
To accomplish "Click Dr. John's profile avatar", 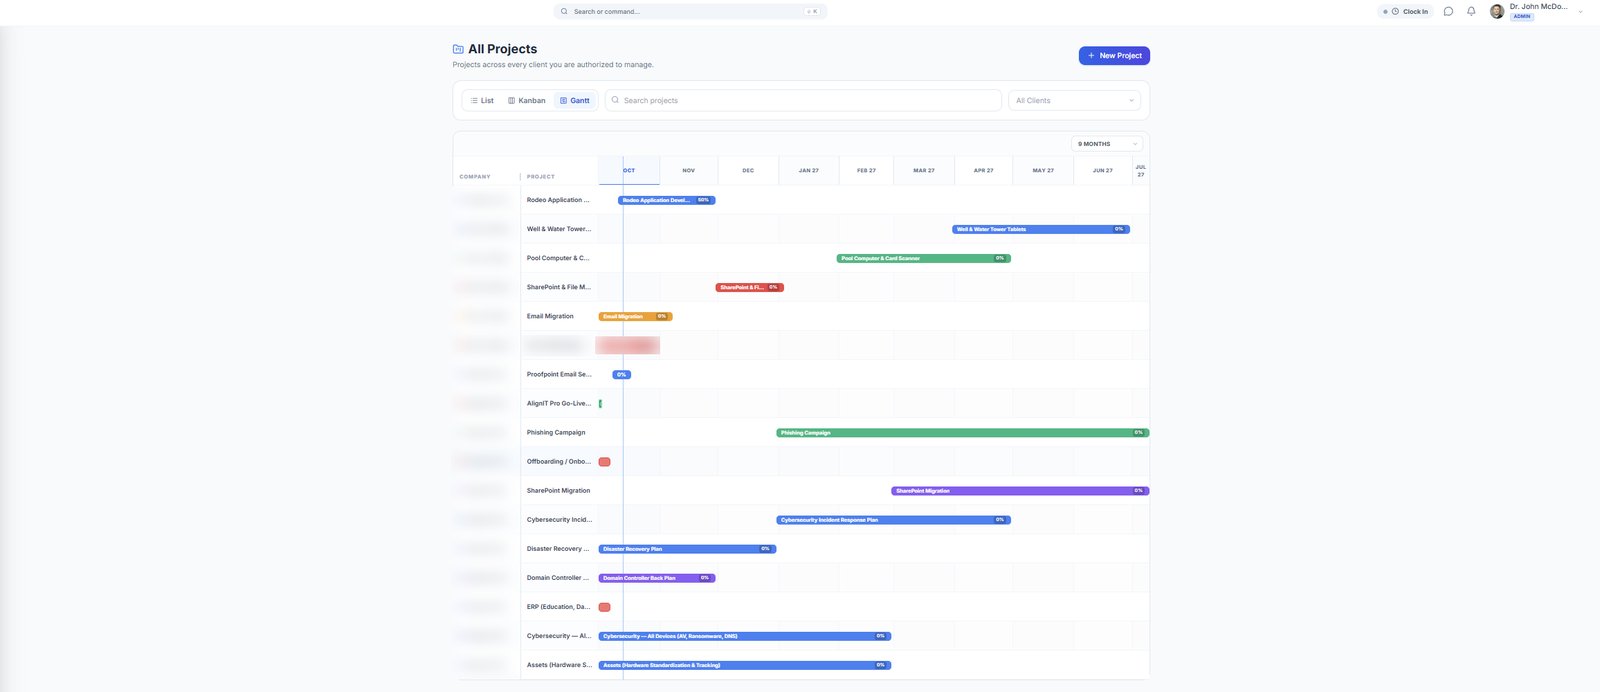I will coord(1497,11).
